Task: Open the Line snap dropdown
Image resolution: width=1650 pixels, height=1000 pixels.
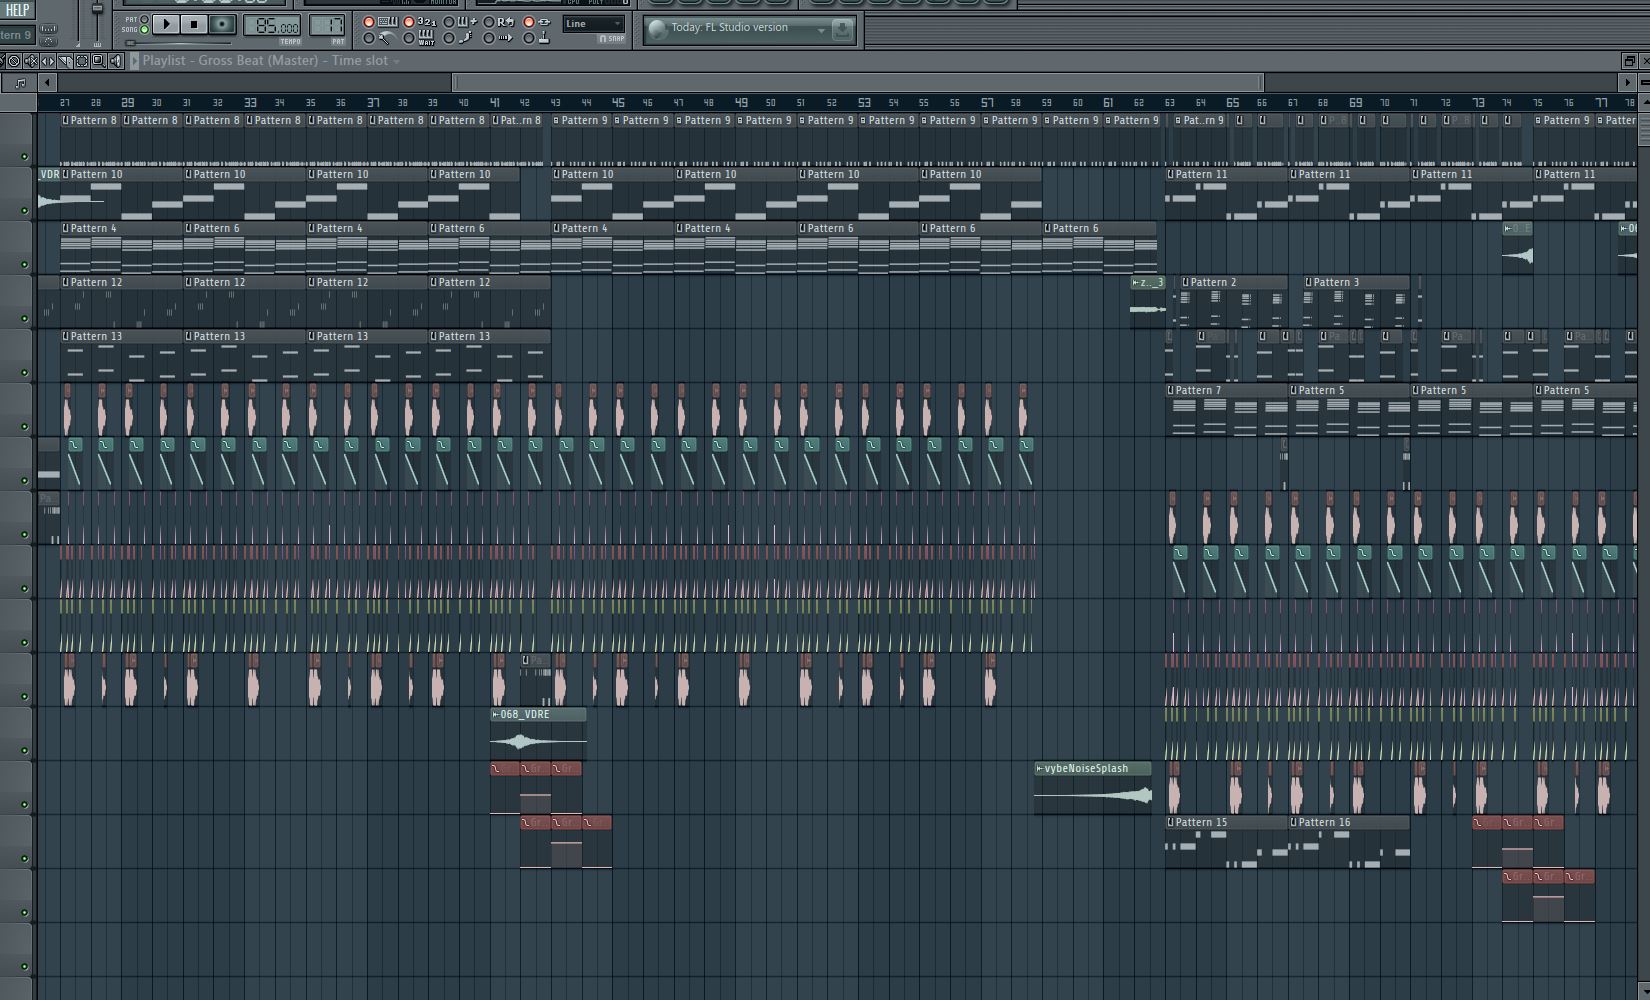Action: 593,24
